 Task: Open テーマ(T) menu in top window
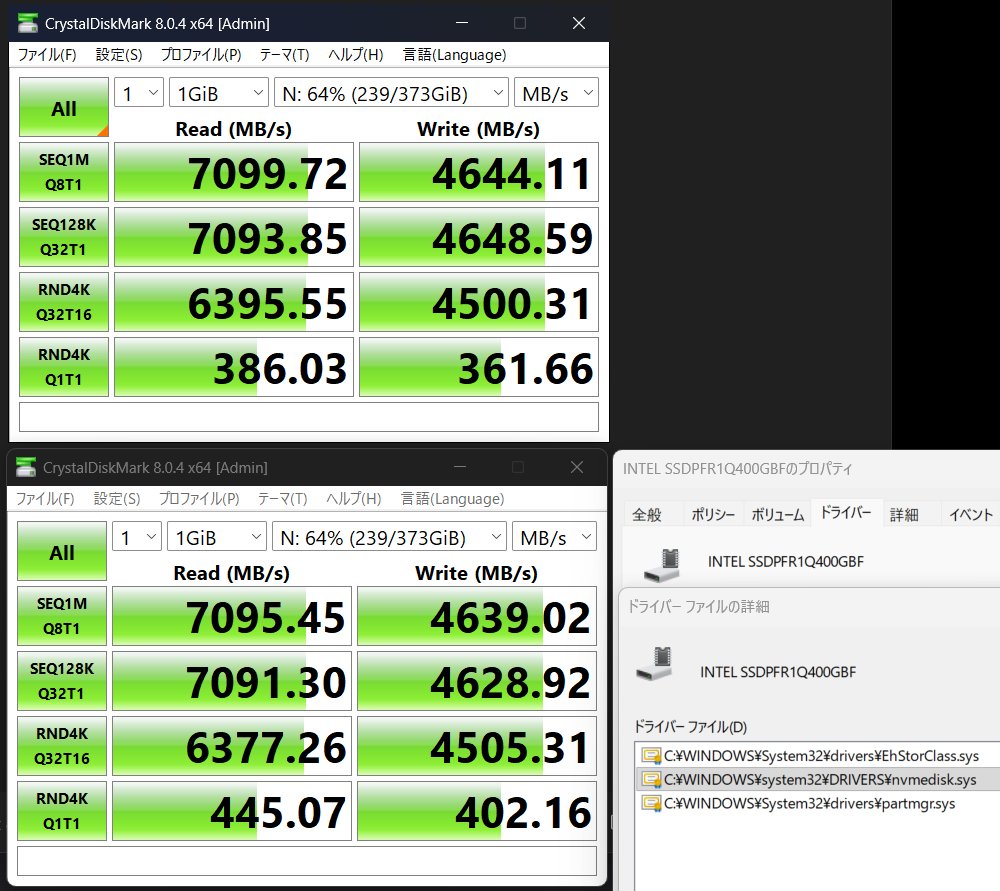coord(284,55)
